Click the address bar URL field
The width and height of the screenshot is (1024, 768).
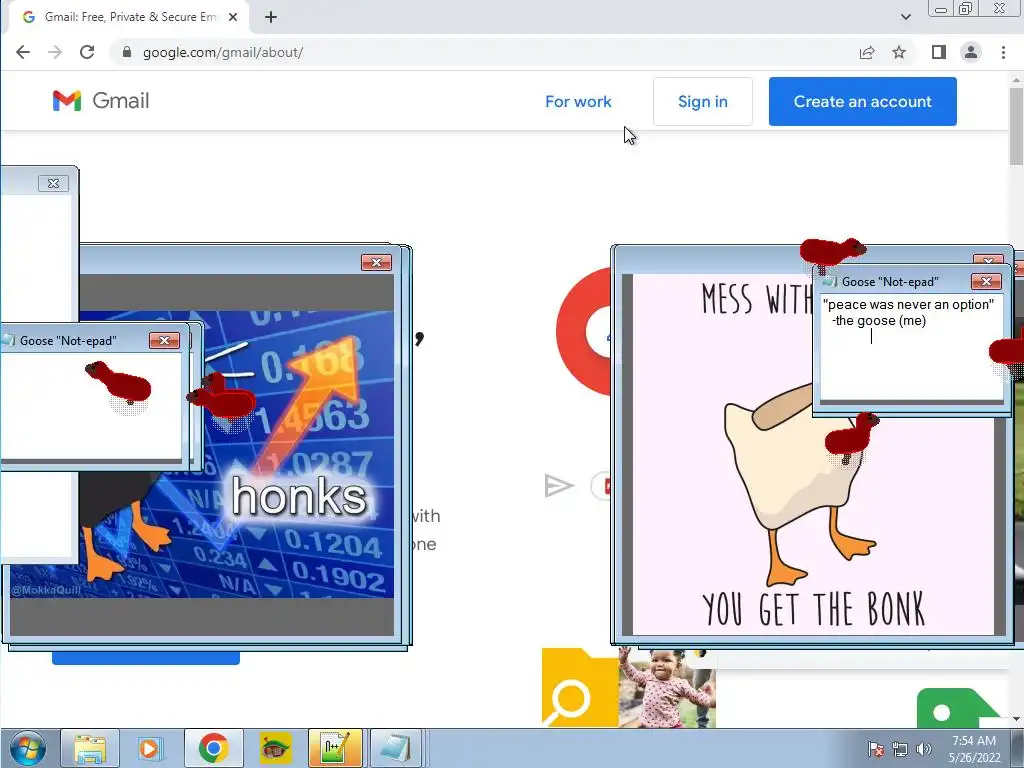point(483,52)
